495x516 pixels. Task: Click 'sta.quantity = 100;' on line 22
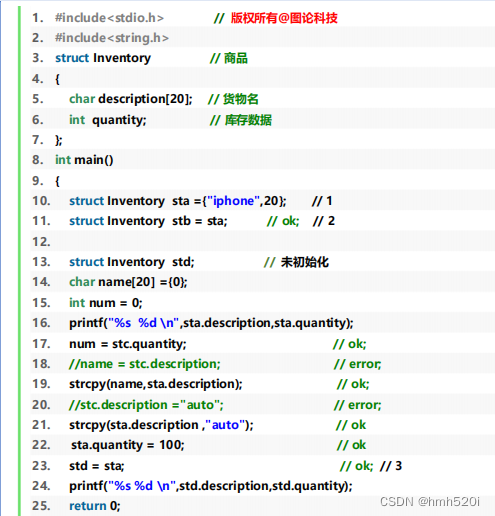click(128, 445)
